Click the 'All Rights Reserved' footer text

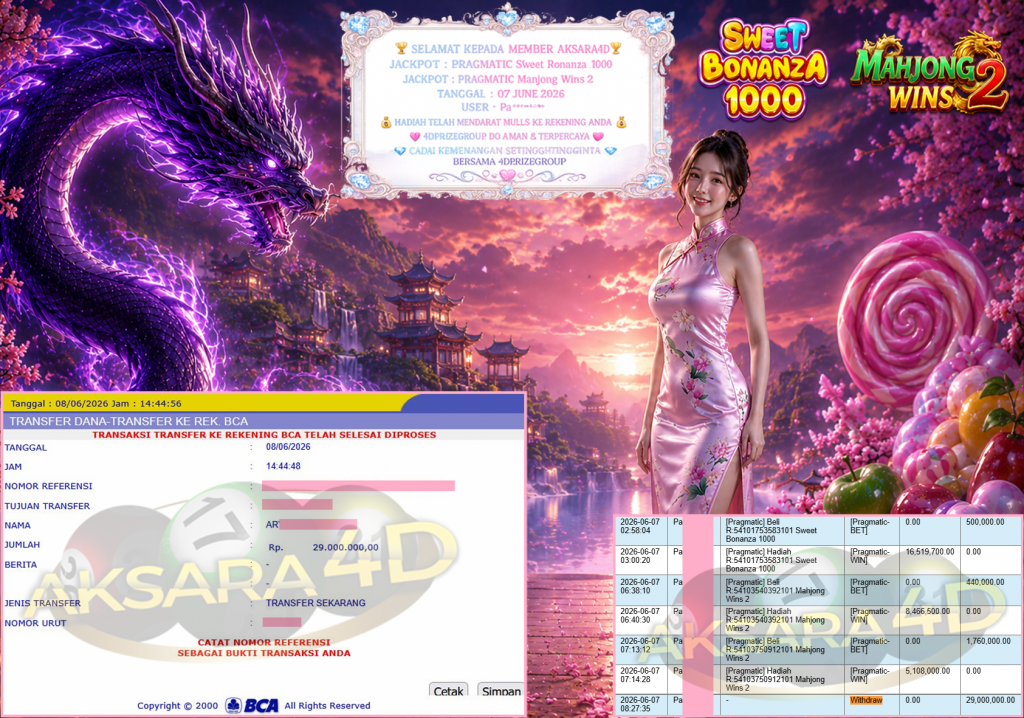point(327,706)
